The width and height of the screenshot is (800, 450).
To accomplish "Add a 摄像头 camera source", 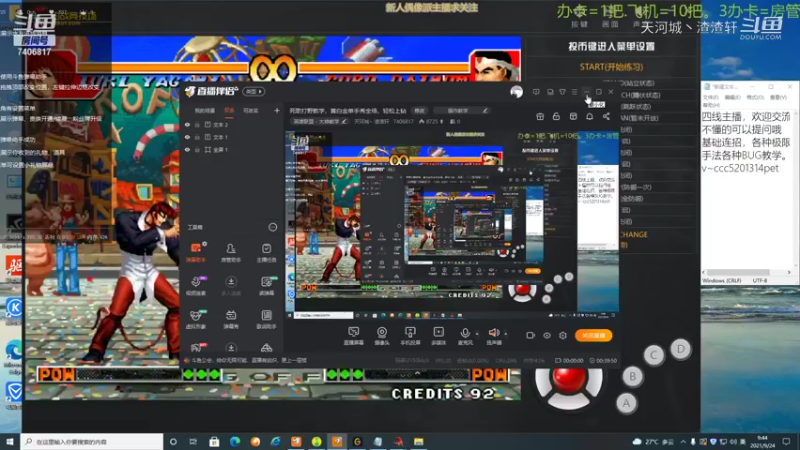I will pos(382,336).
